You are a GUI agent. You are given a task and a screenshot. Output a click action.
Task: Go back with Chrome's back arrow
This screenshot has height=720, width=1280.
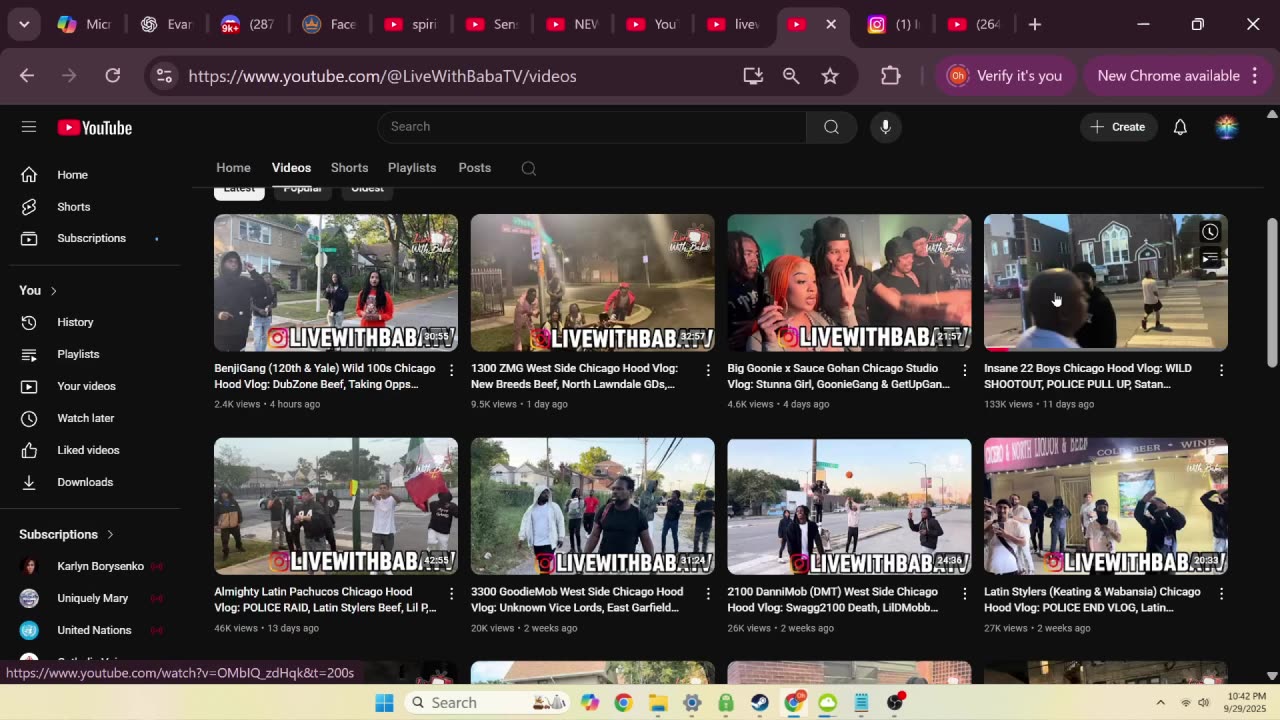pyautogui.click(x=27, y=76)
